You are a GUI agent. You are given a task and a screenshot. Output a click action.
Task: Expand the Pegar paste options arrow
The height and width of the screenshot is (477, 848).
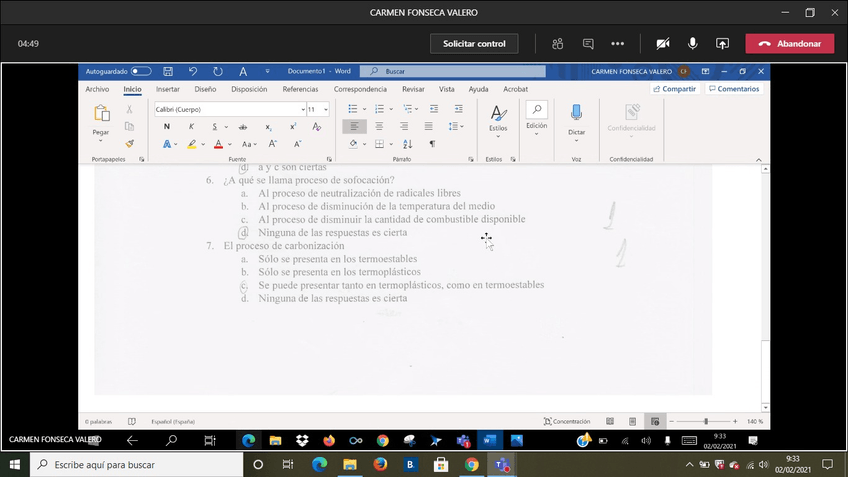pos(101,141)
